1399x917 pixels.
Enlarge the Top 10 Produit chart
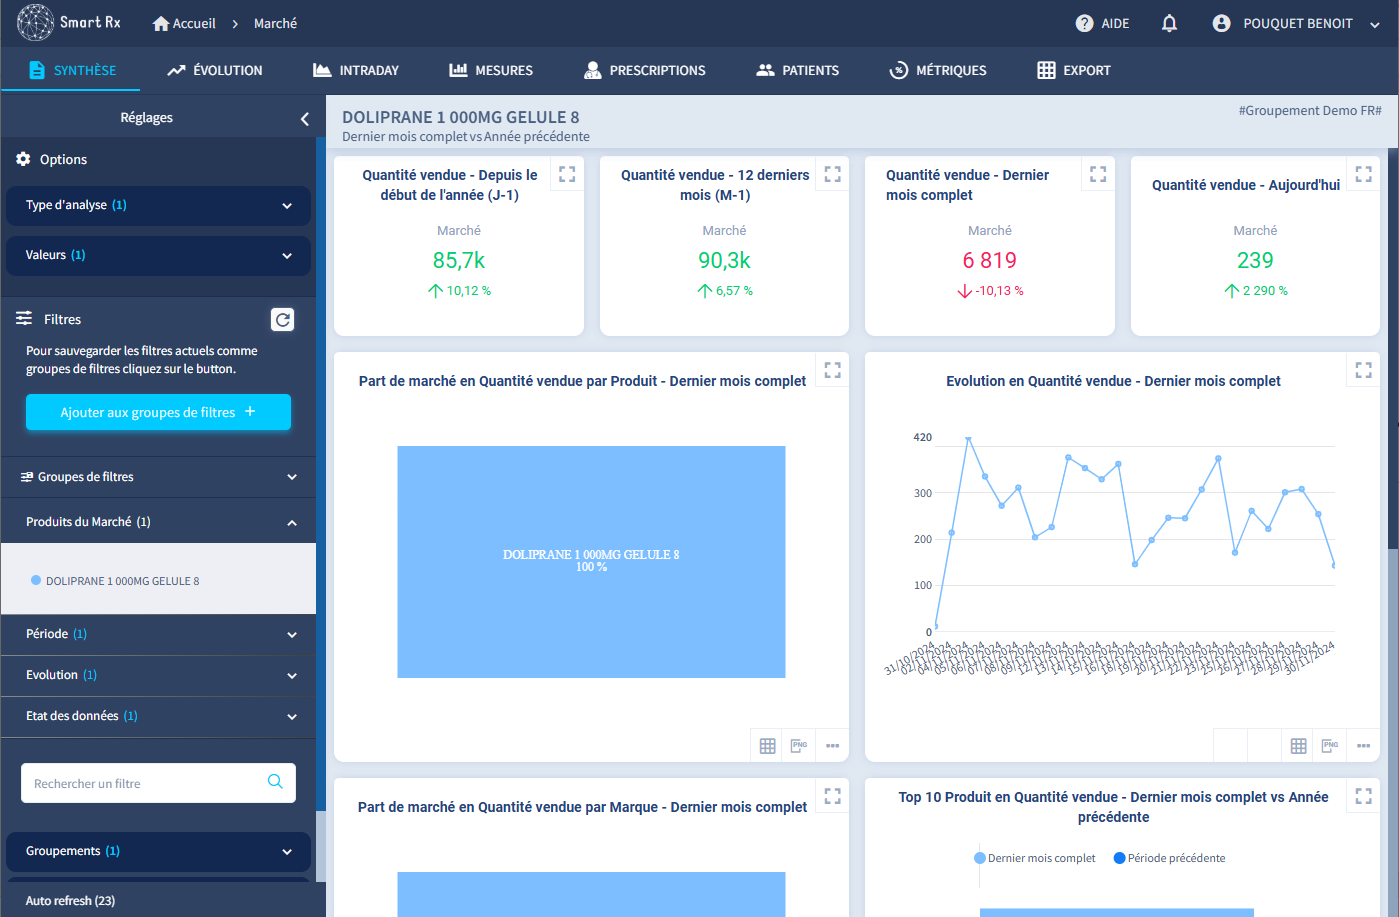click(1363, 796)
